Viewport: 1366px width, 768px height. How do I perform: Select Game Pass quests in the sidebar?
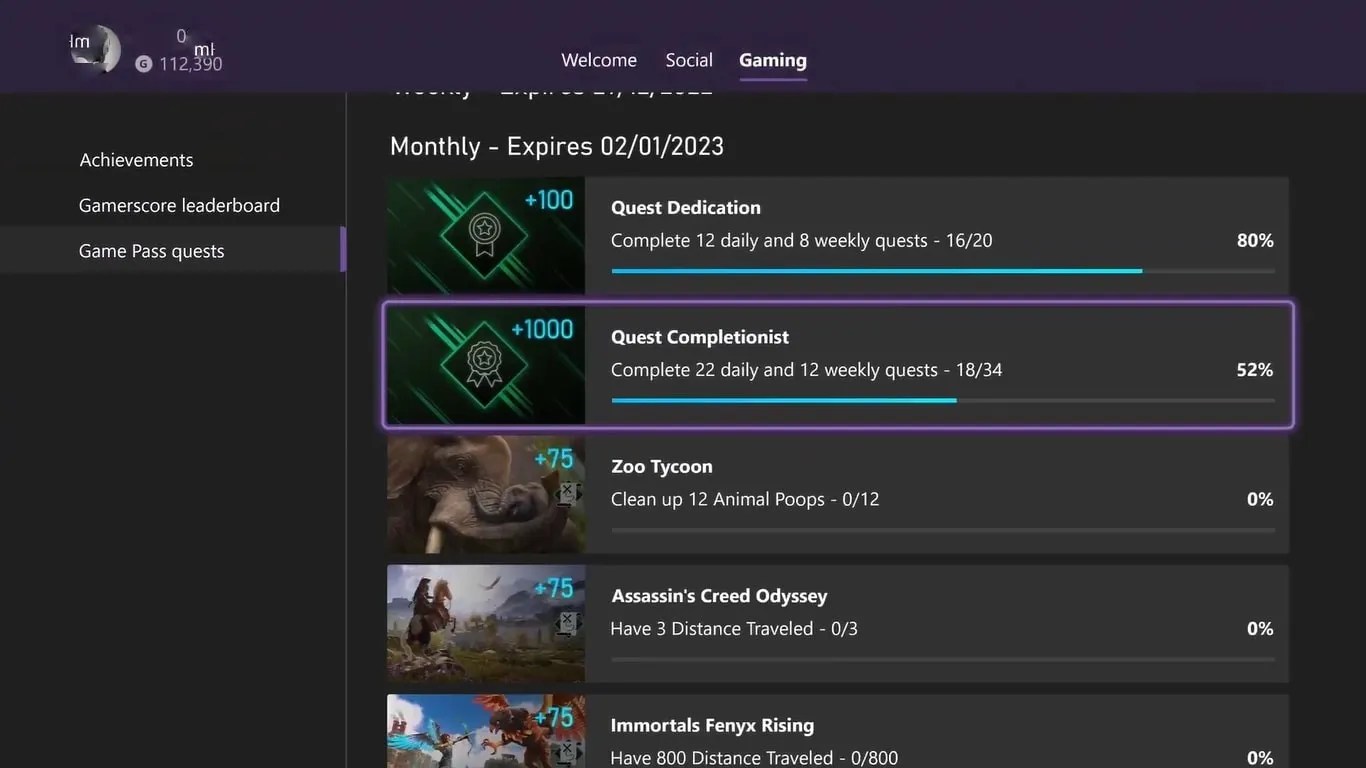pos(151,250)
